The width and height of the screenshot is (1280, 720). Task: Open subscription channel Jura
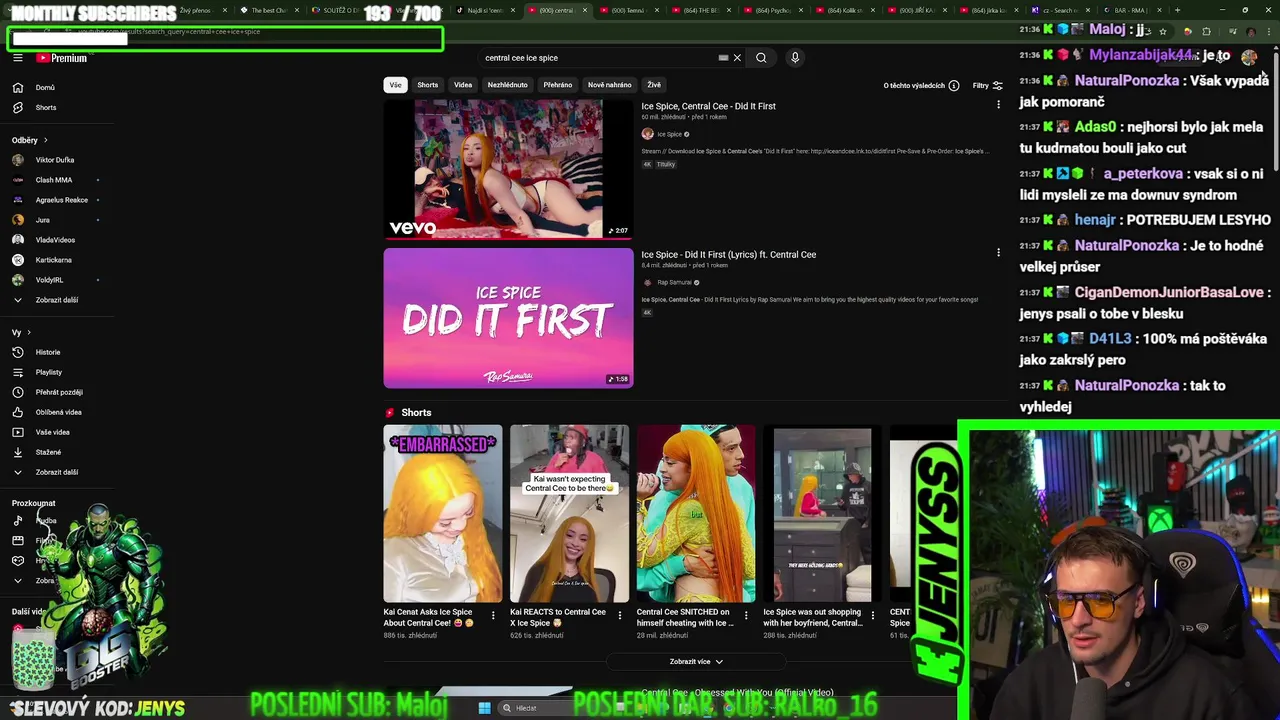42,220
